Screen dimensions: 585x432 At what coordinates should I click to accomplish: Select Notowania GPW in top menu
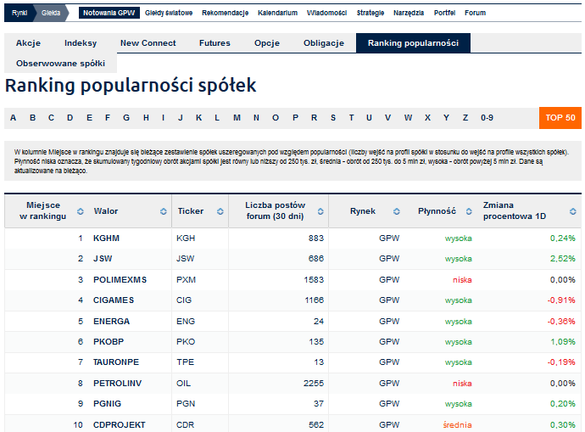[x=109, y=13]
